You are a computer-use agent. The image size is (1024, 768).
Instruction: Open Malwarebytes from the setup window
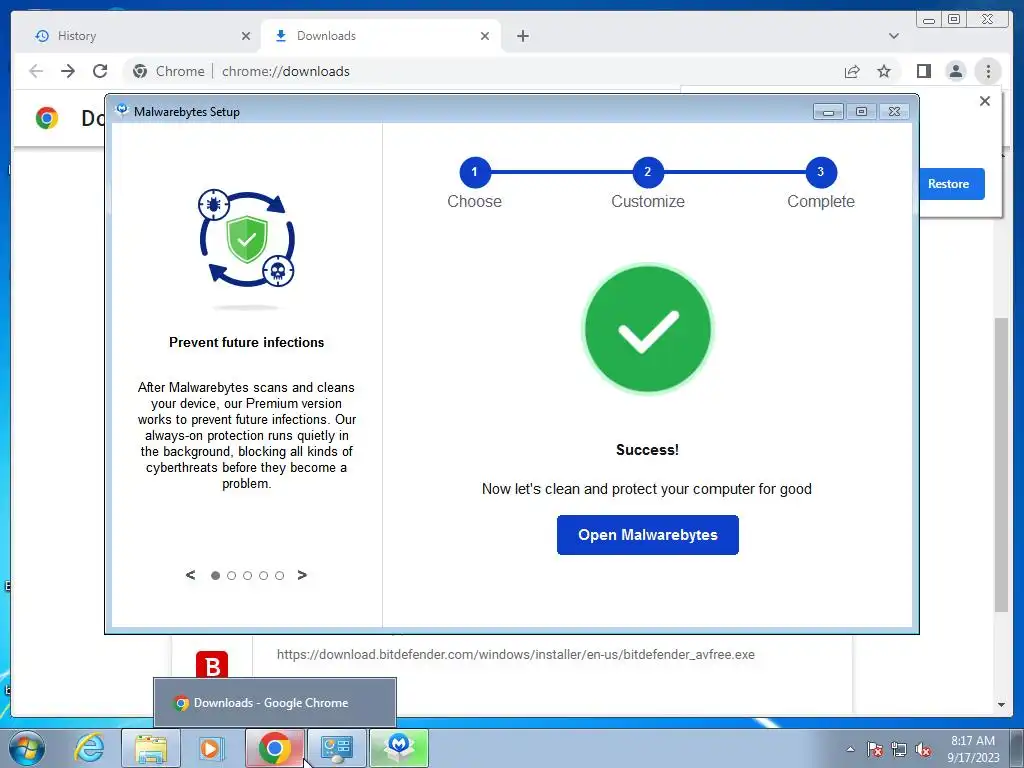pos(647,535)
